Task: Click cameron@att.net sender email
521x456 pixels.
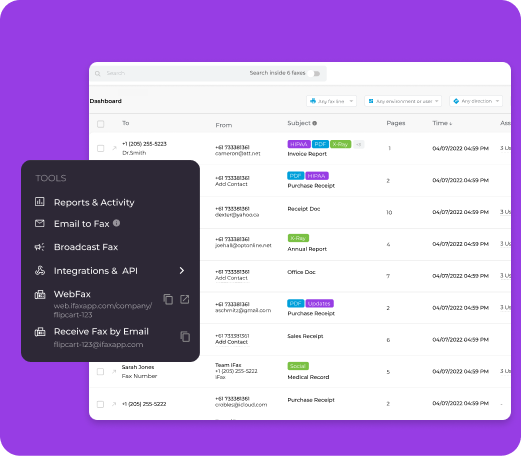Action: point(238,153)
